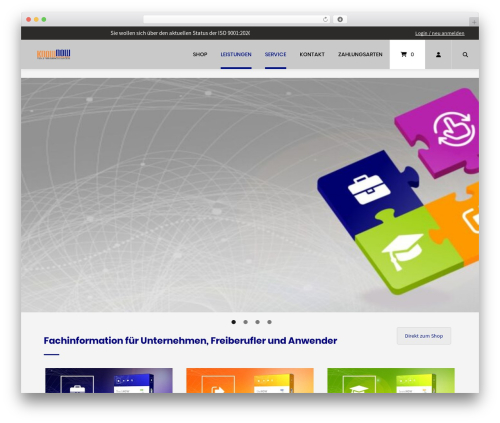
Task: Open the user account icon
Action: (x=438, y=55)
